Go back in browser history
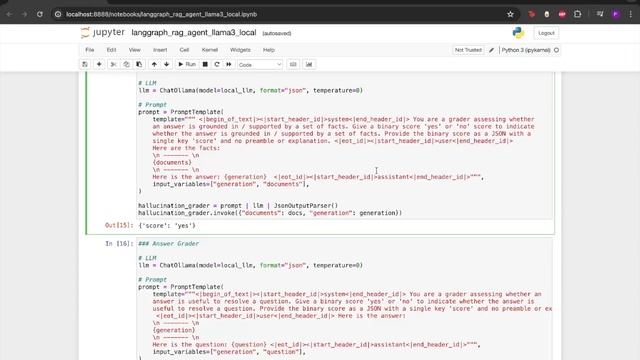This screenshot has height=360, width=640. [x=9, y=14]
